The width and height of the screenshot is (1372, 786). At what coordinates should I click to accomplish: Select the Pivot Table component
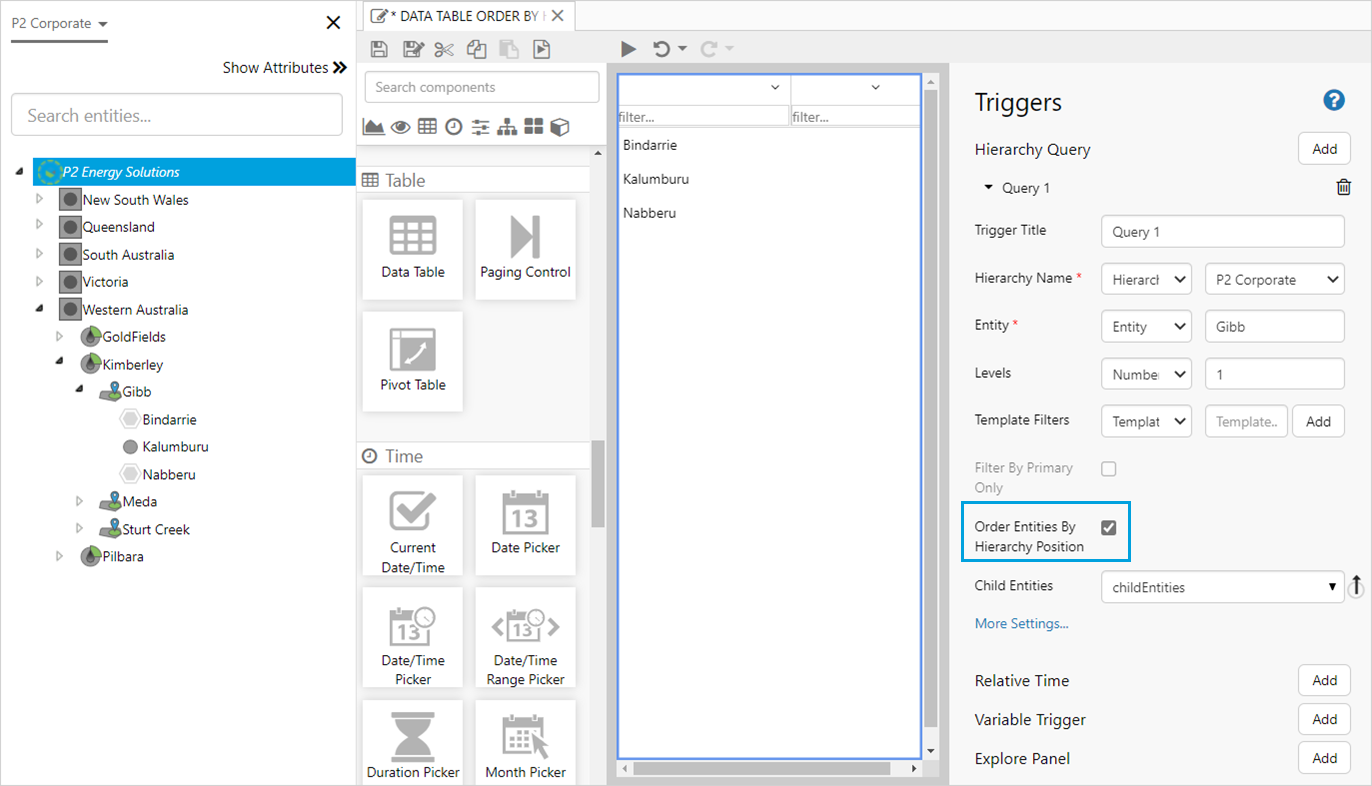[x=413, y=360]
